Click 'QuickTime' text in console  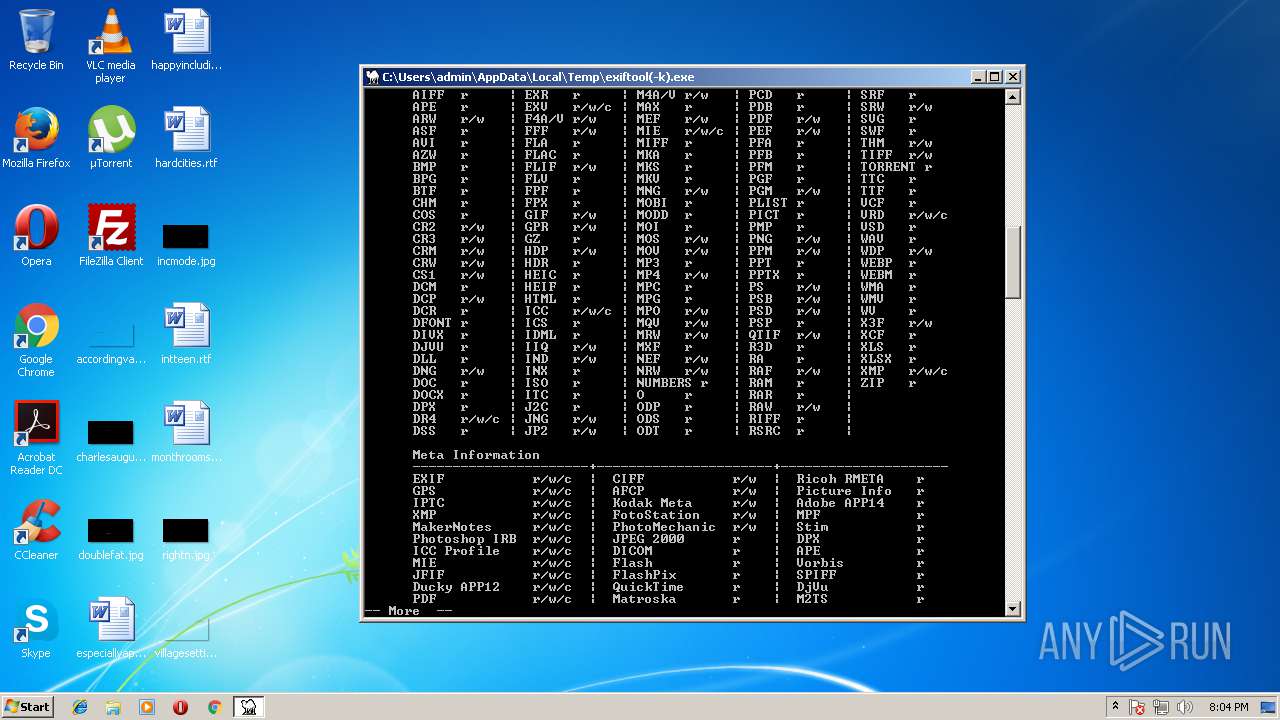pos(648,587)
